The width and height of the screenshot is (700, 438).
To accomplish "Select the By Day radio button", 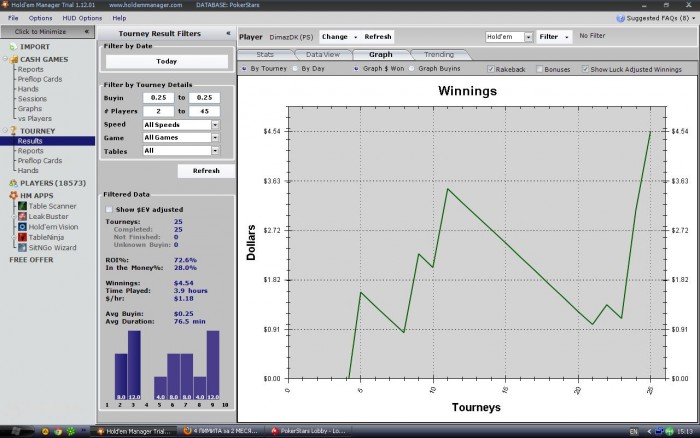I will tap(295, 69).
